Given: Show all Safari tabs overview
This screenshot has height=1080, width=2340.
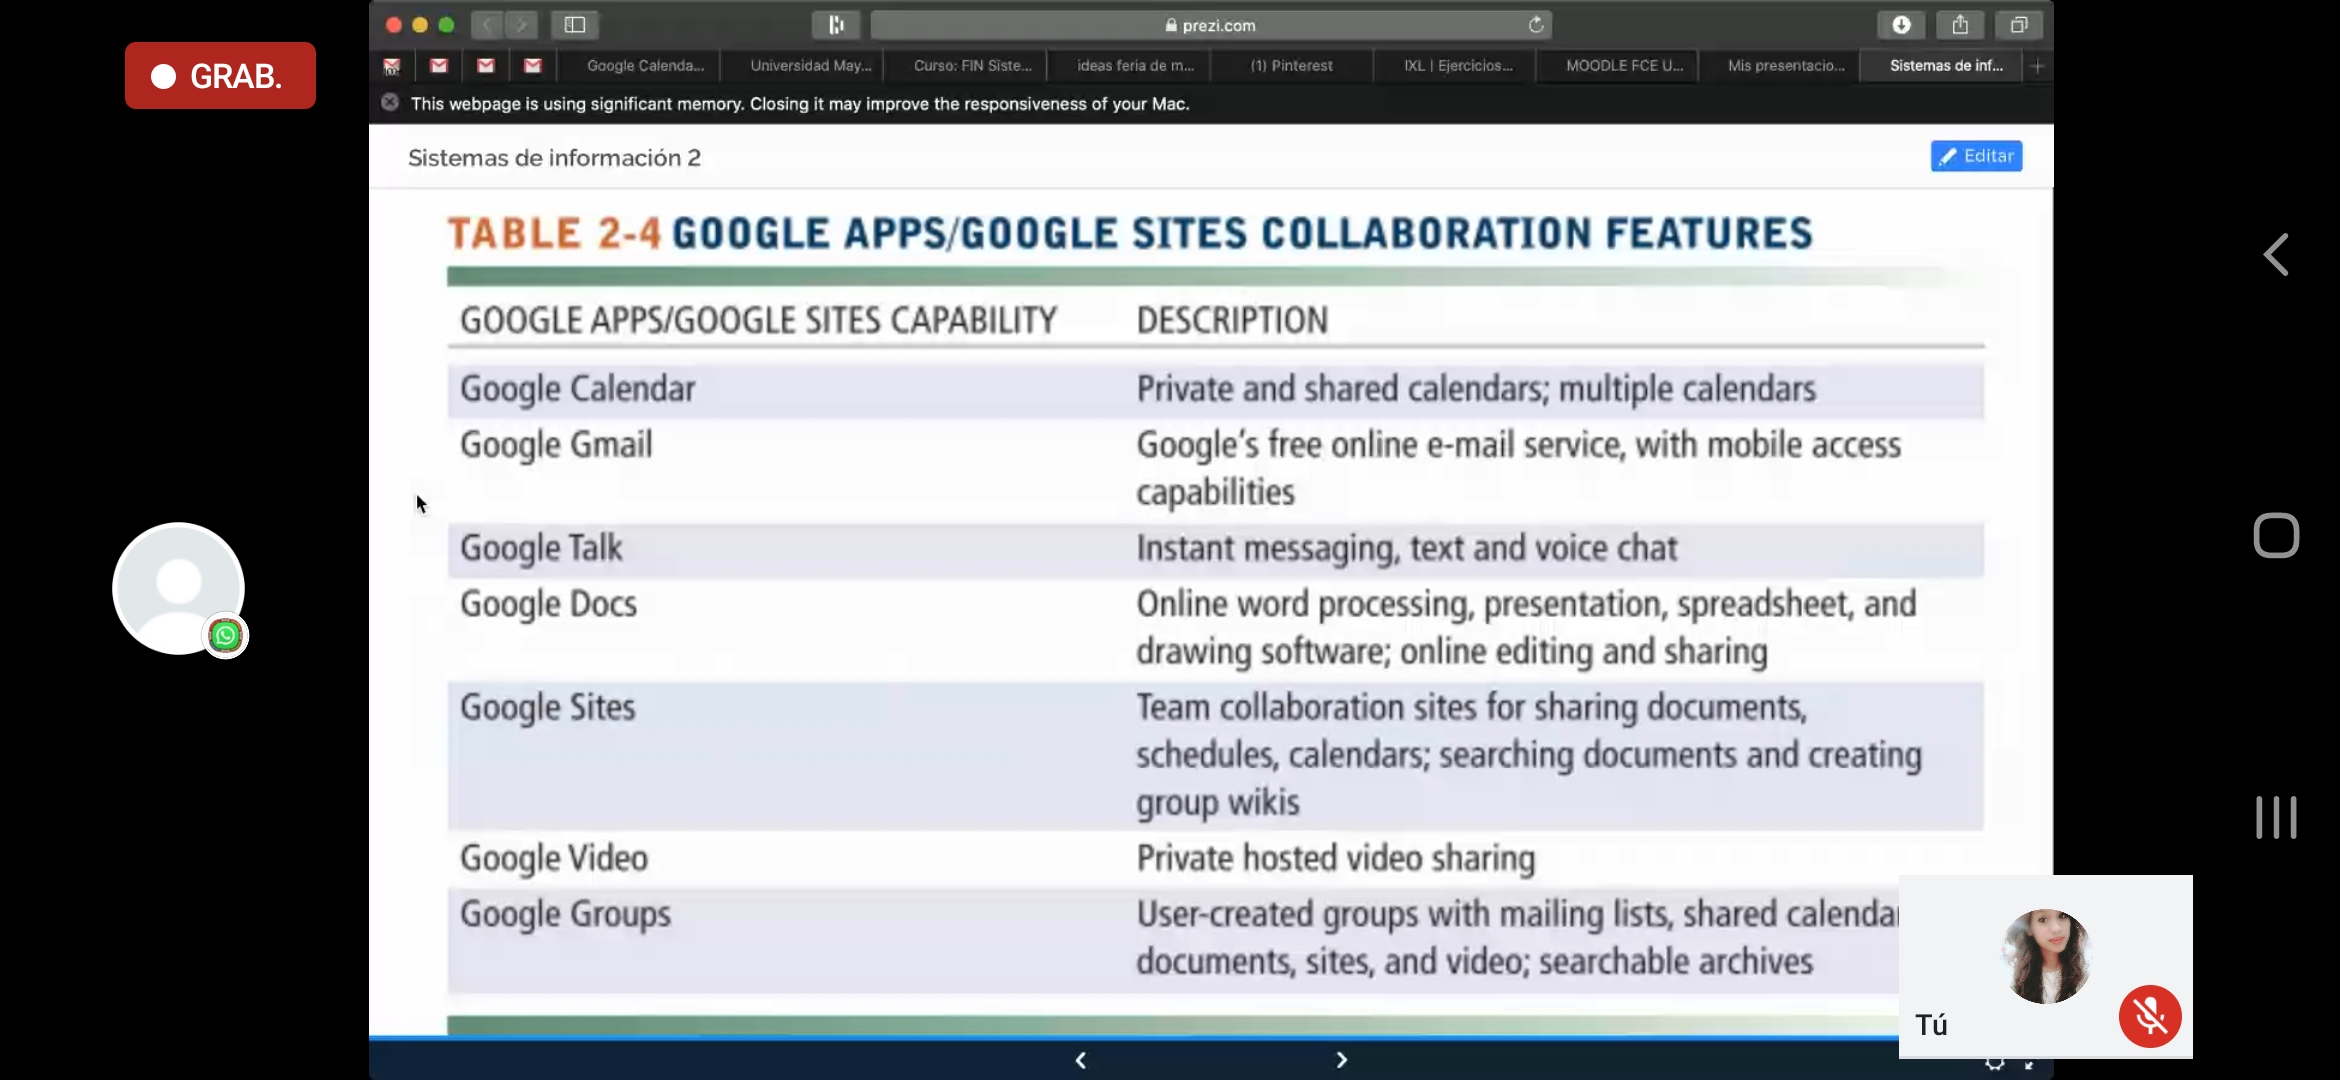Looking at the screenshot, I should [x=2019, y=25].
